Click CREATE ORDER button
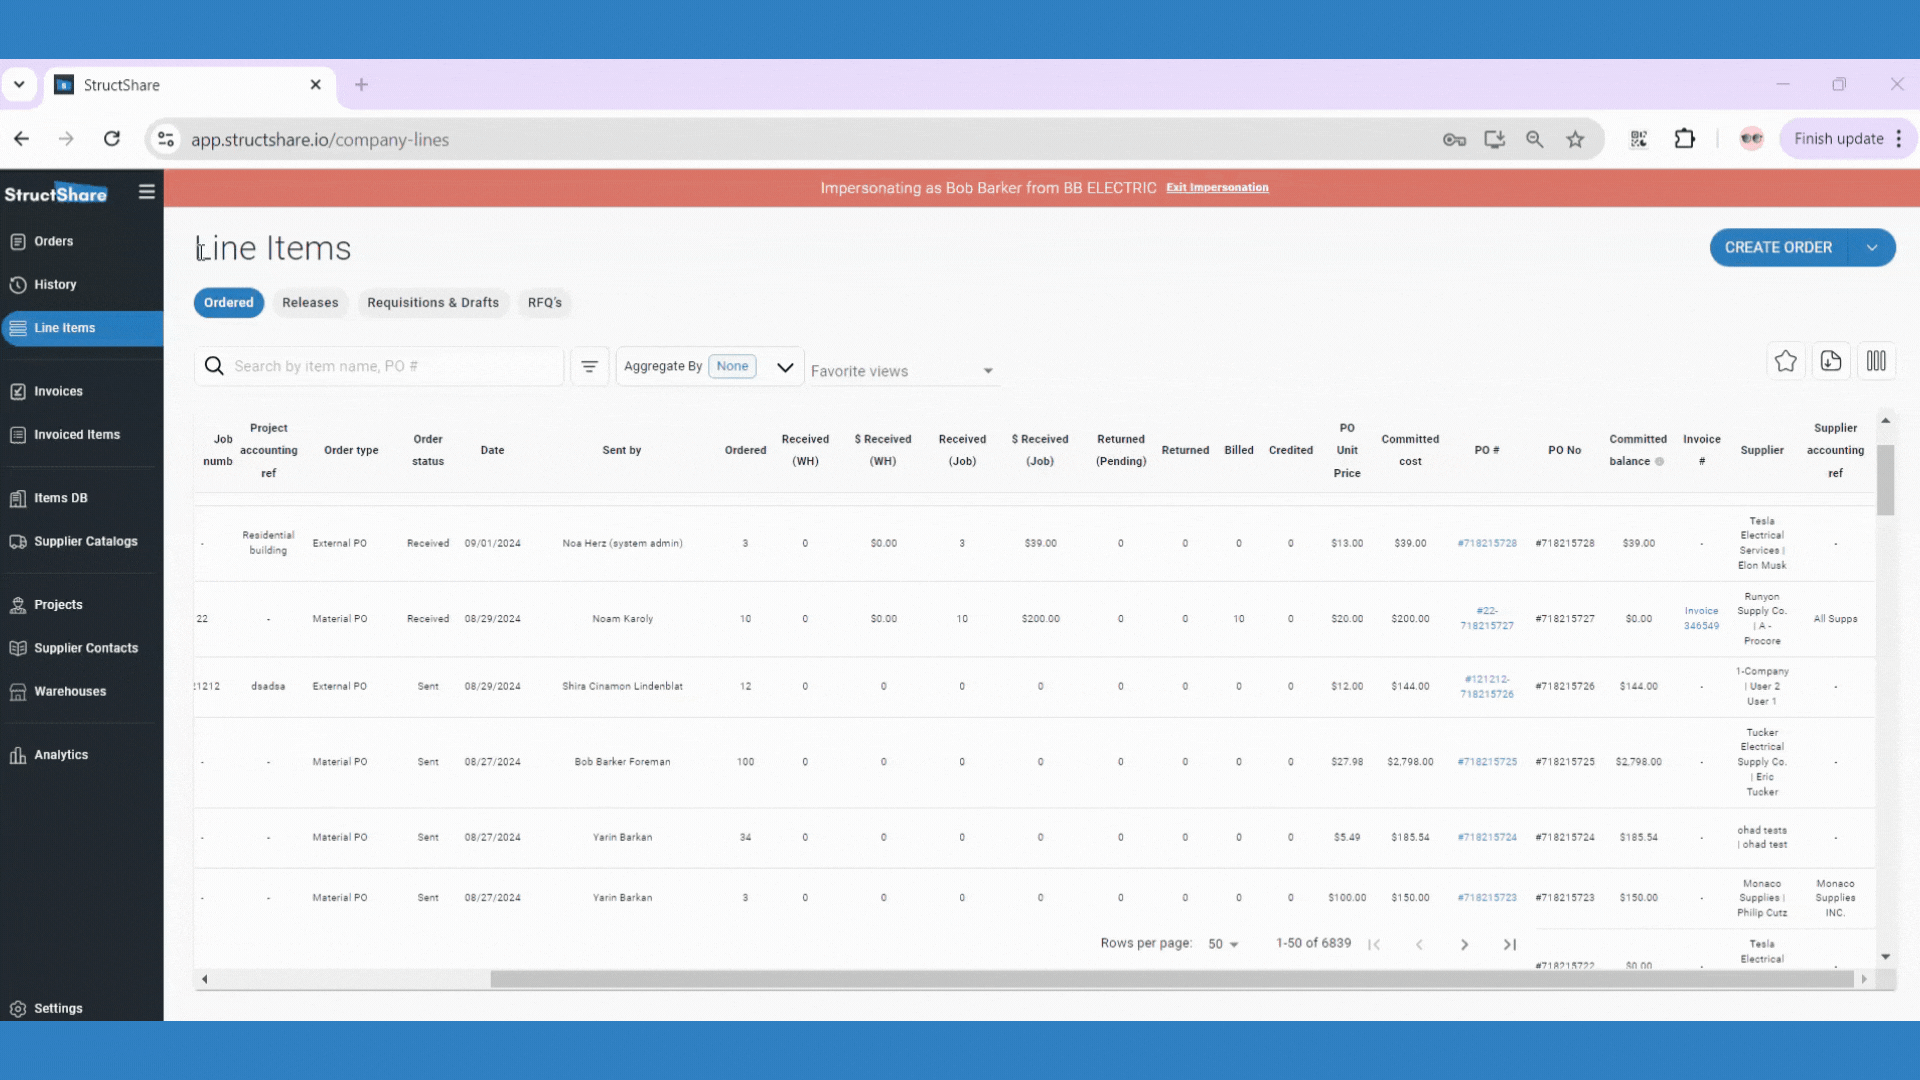 coord(1779,248)
